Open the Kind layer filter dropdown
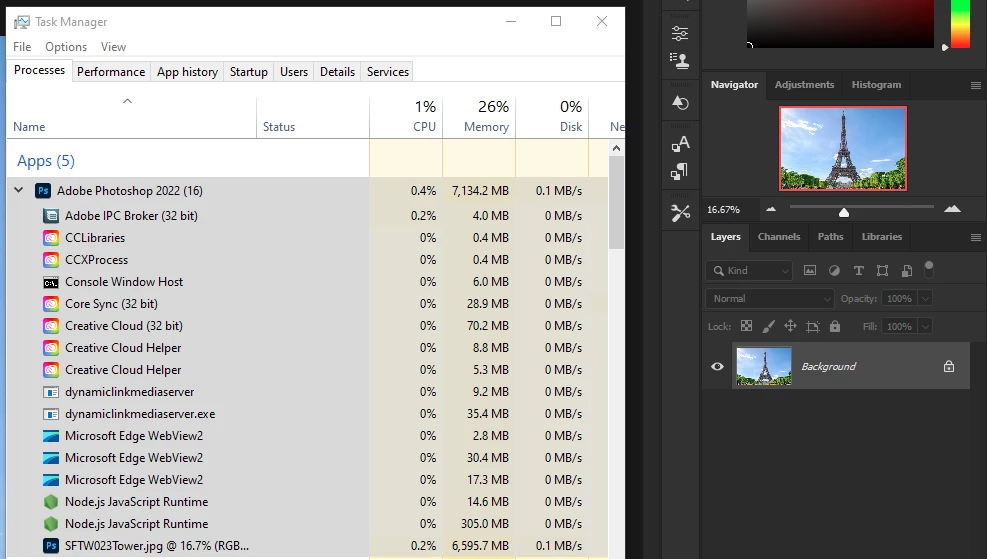 pyautogui.click(x=749, y=271)
